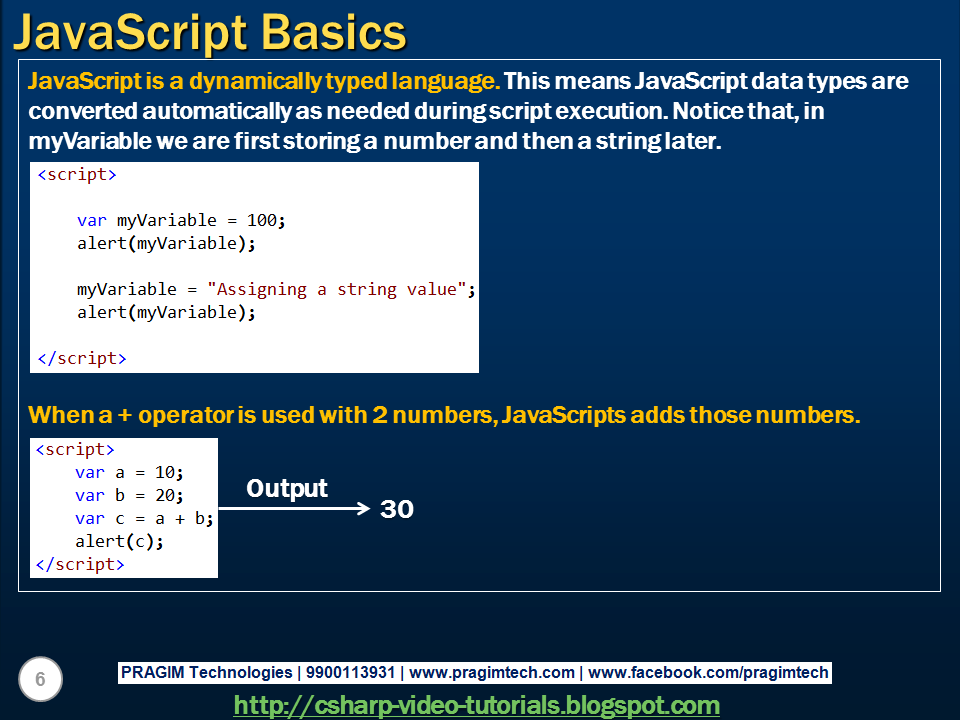Click the second alert(myVariable); line below string assignment
960x720 pixels.
point(167,312)
